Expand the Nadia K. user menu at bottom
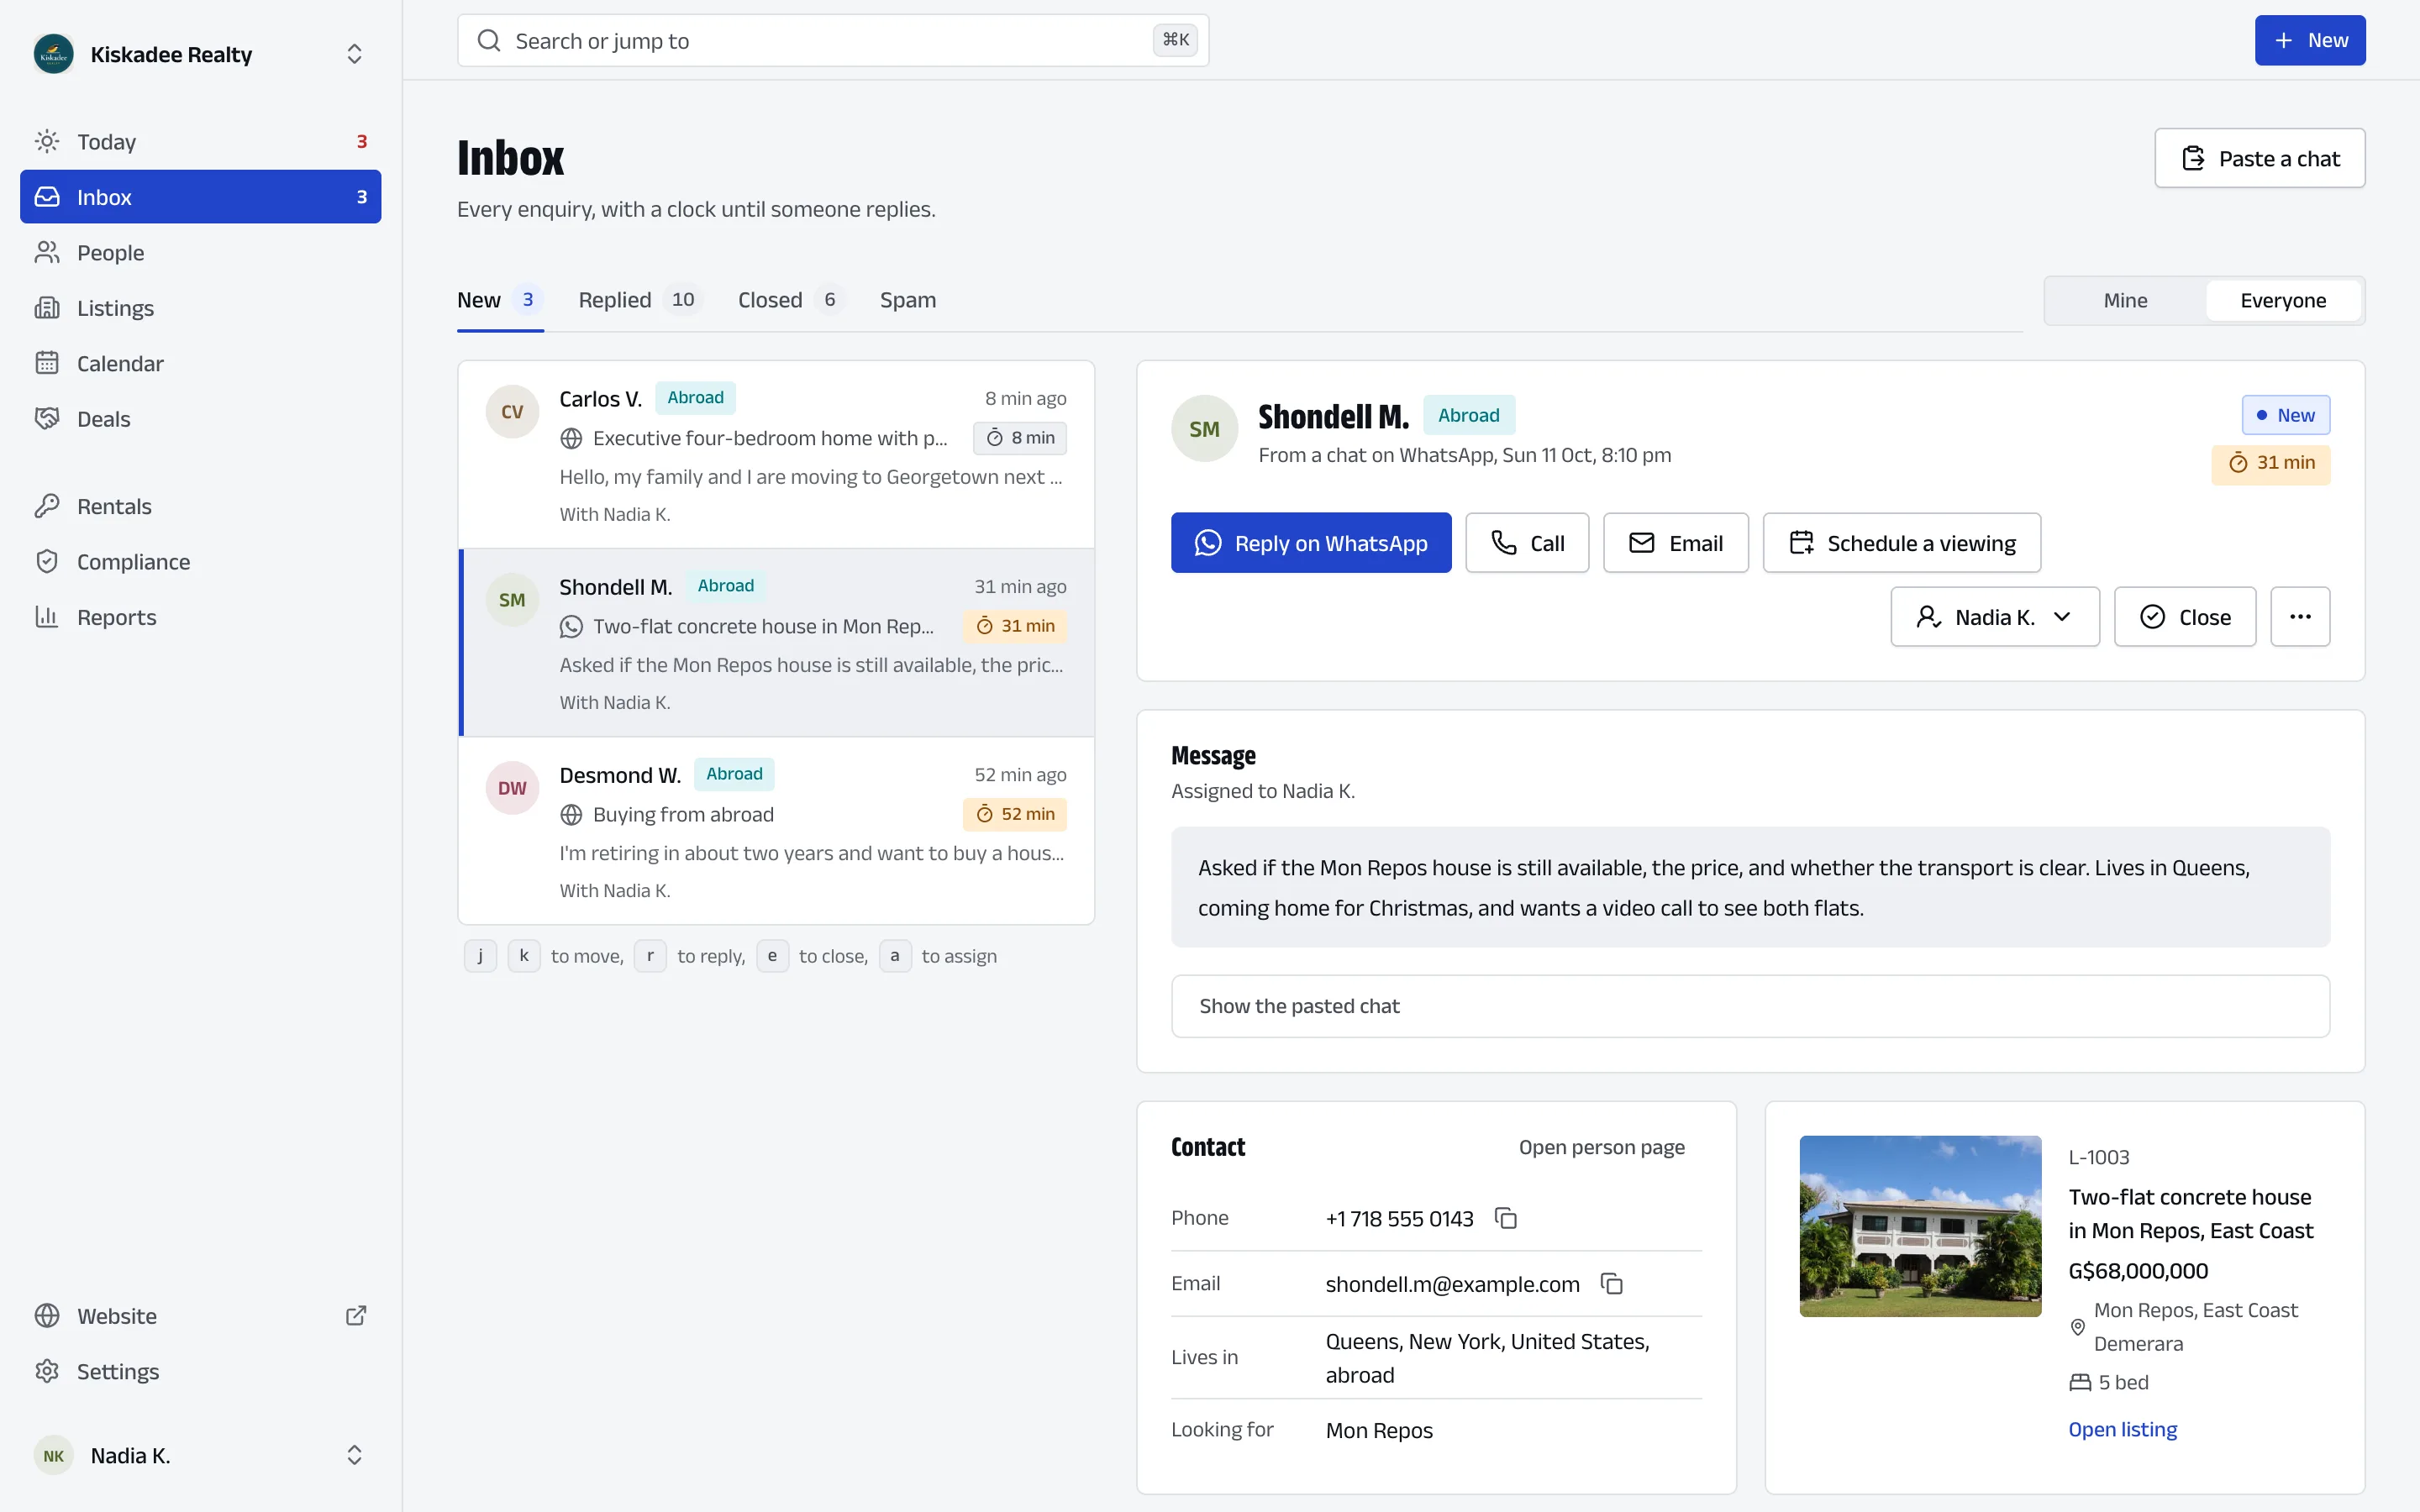This screenshot has height=1512, width=2420. (x=354, y=1455)
